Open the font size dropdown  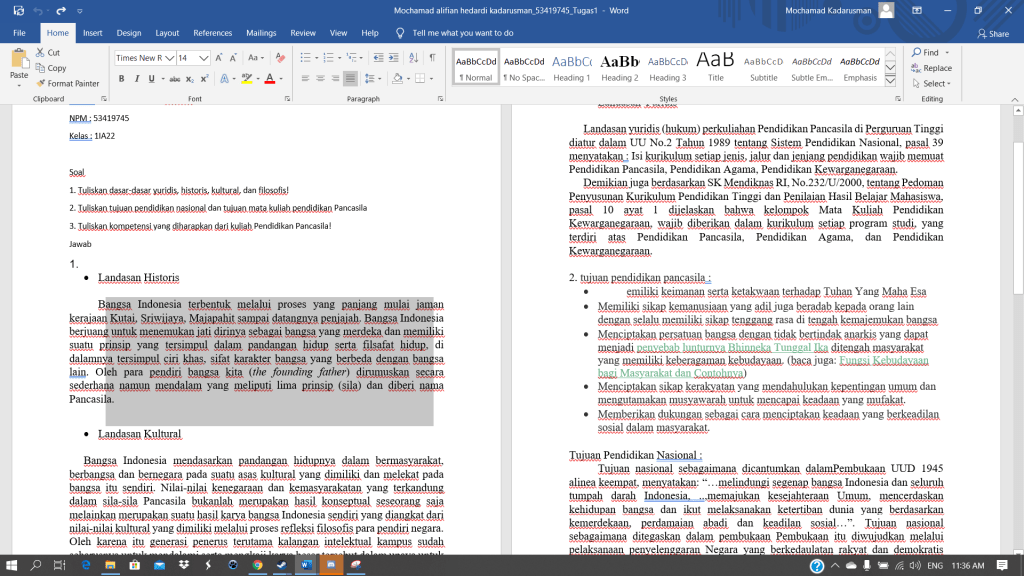pyautogui.click(x=205, y=58)
